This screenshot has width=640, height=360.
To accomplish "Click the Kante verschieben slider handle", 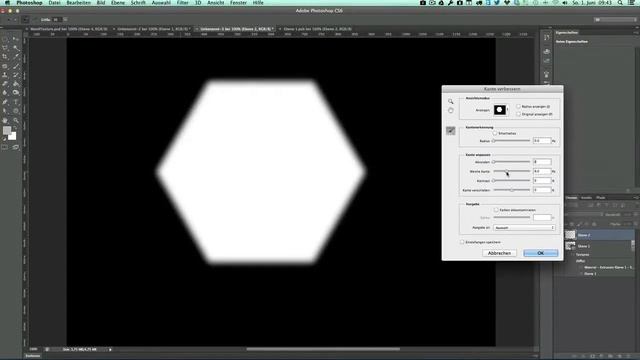I will (x=512, y=190).
